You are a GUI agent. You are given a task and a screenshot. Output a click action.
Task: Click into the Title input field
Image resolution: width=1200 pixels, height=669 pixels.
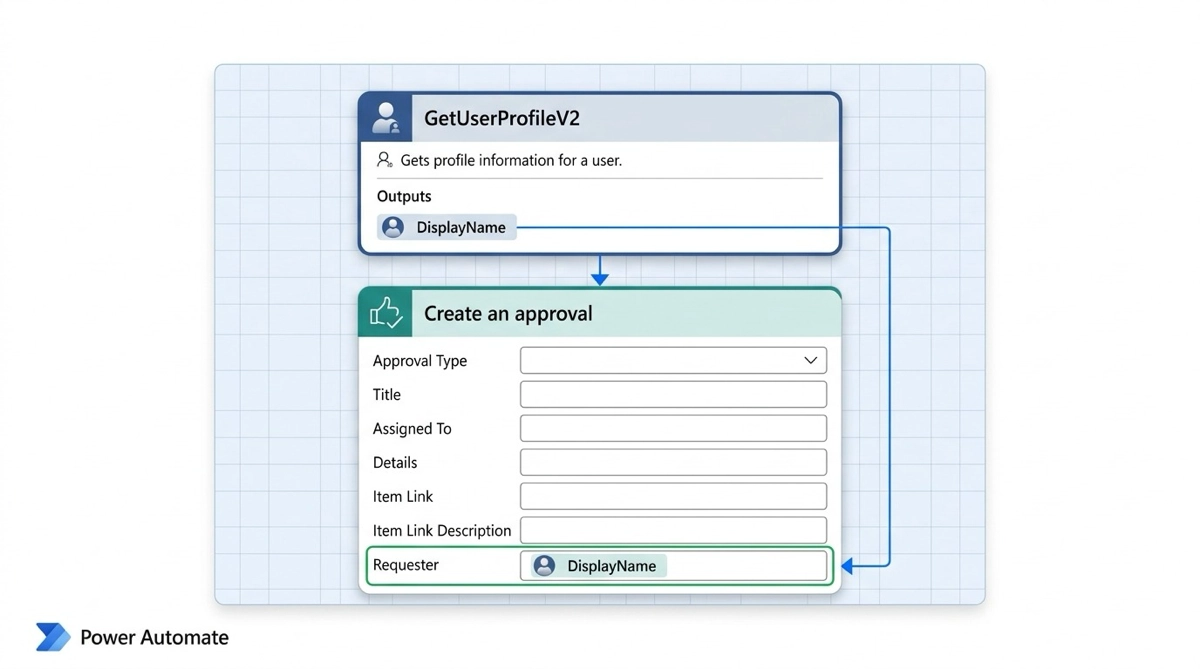tap(673, 394)
